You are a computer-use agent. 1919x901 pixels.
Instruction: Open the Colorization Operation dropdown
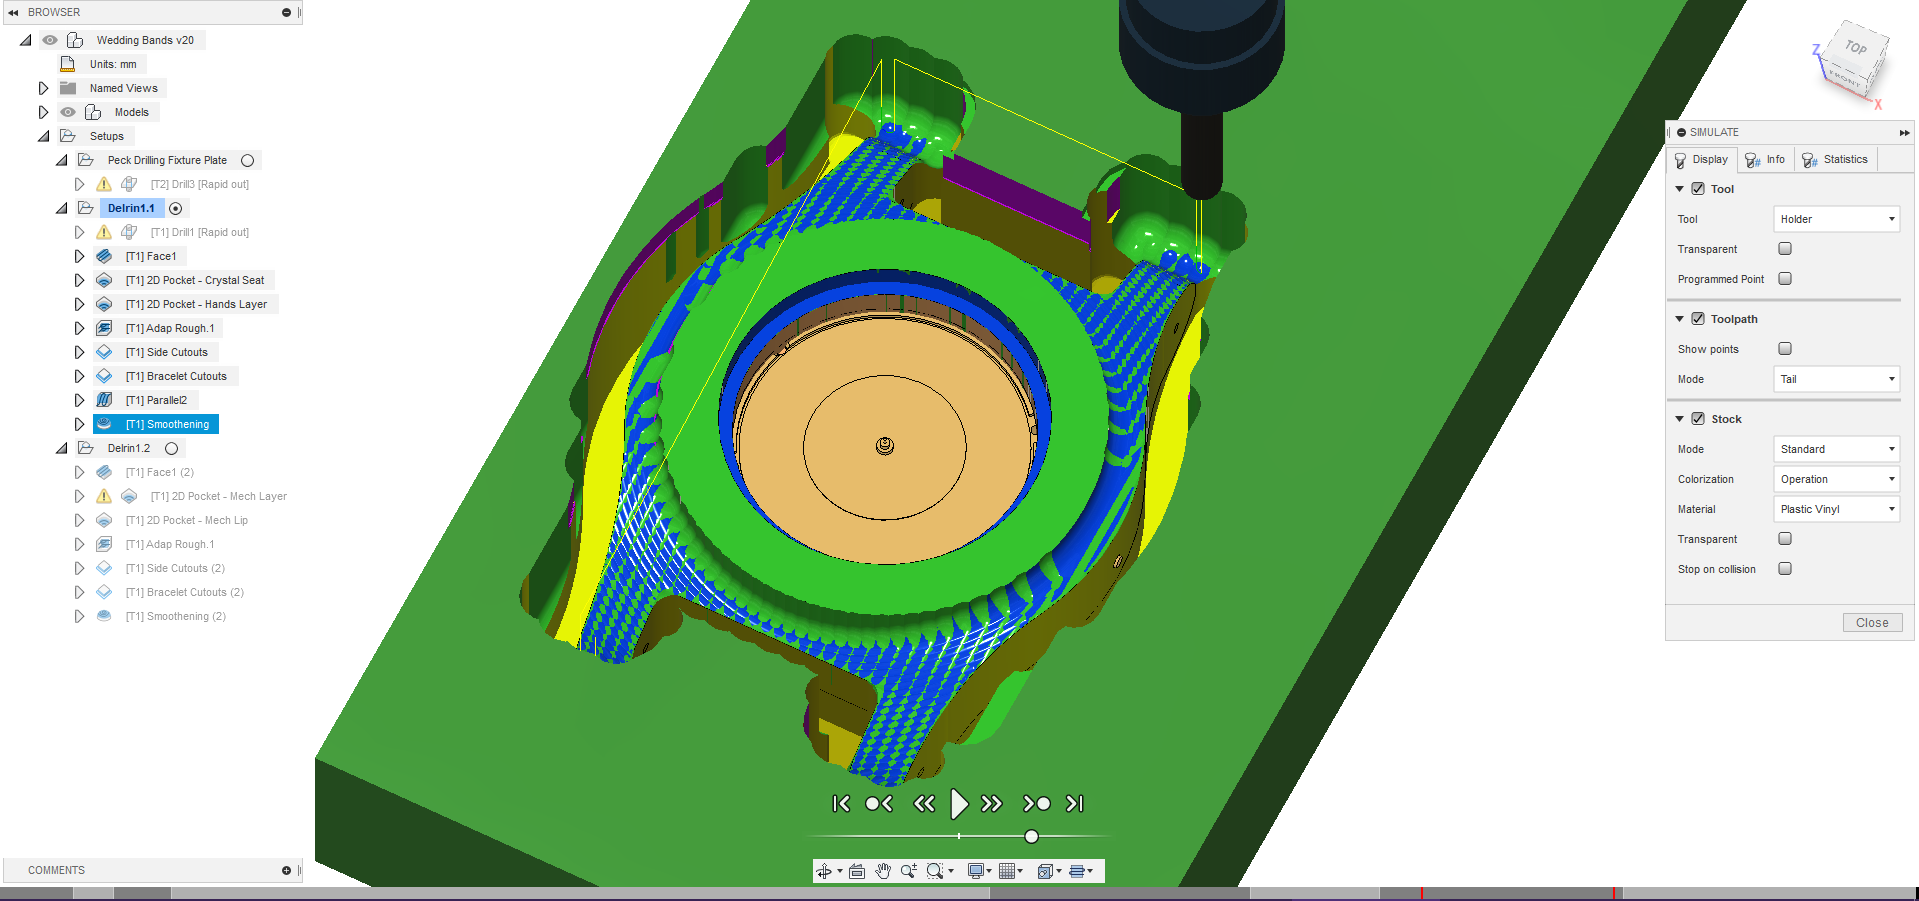coord(1837,479)
